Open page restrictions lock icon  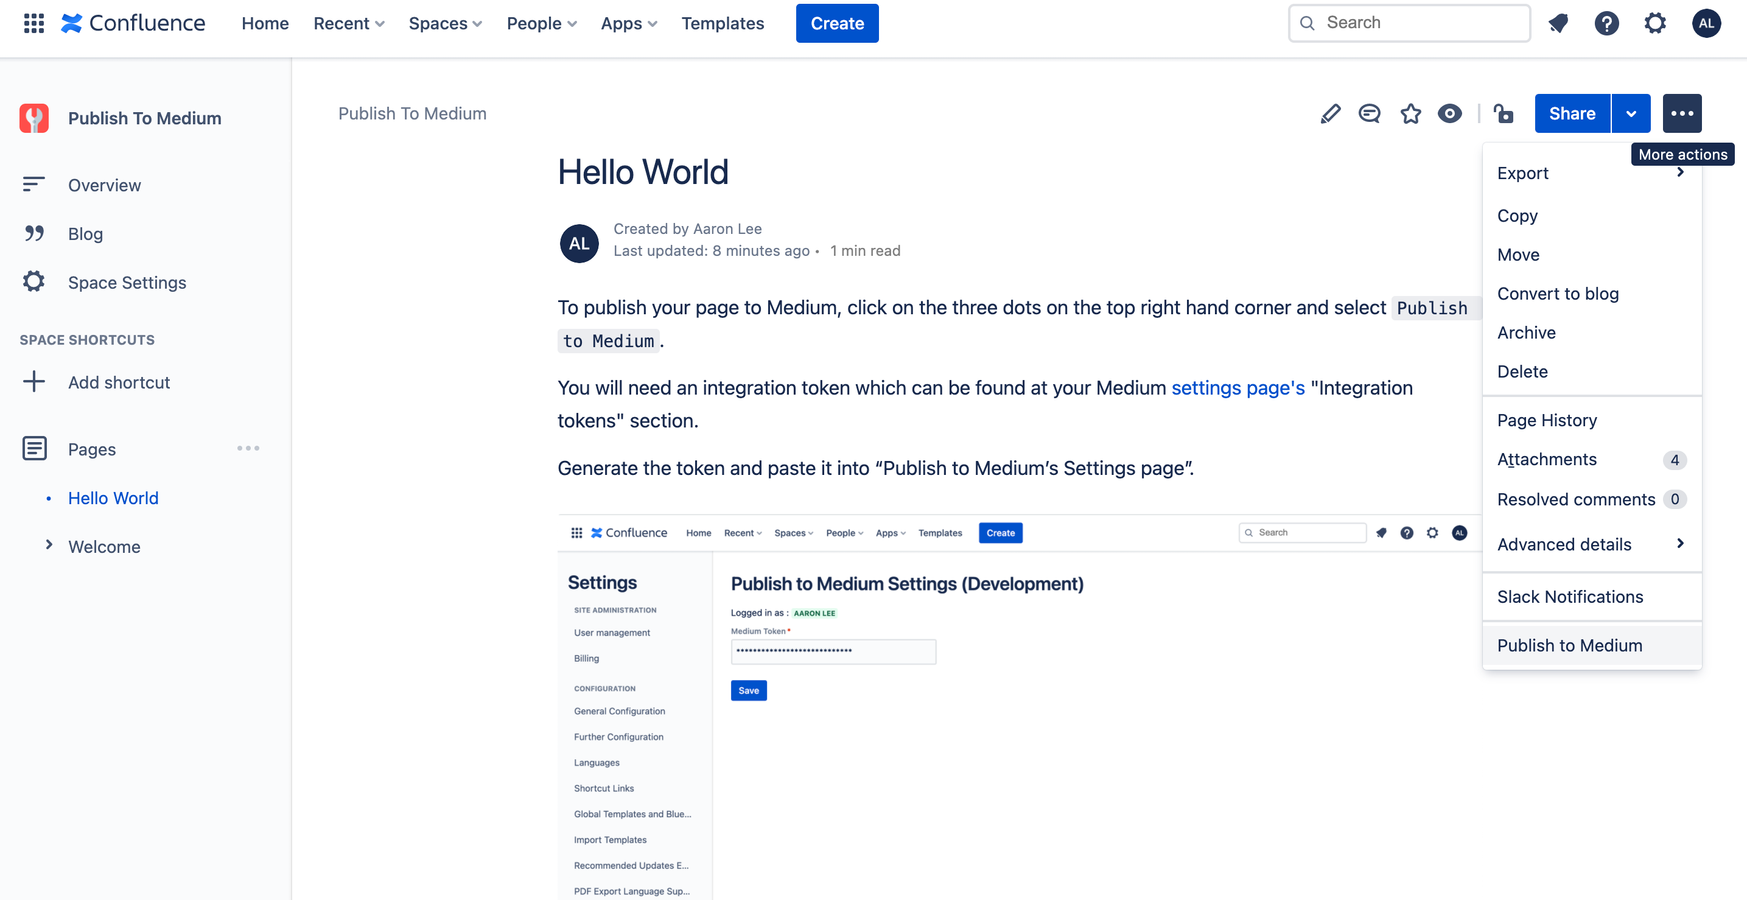pyautogui.click(x=1504, y=114)
